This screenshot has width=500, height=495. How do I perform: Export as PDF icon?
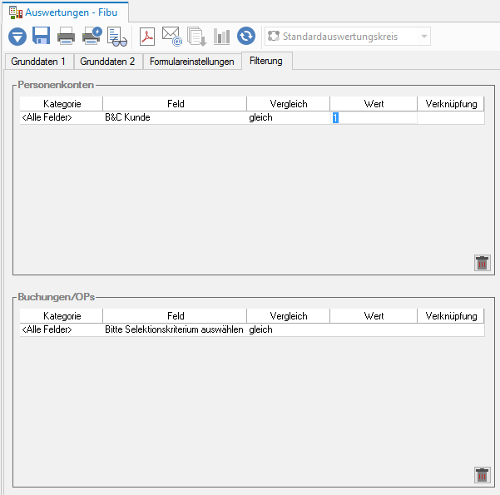(x=147, y=36)
